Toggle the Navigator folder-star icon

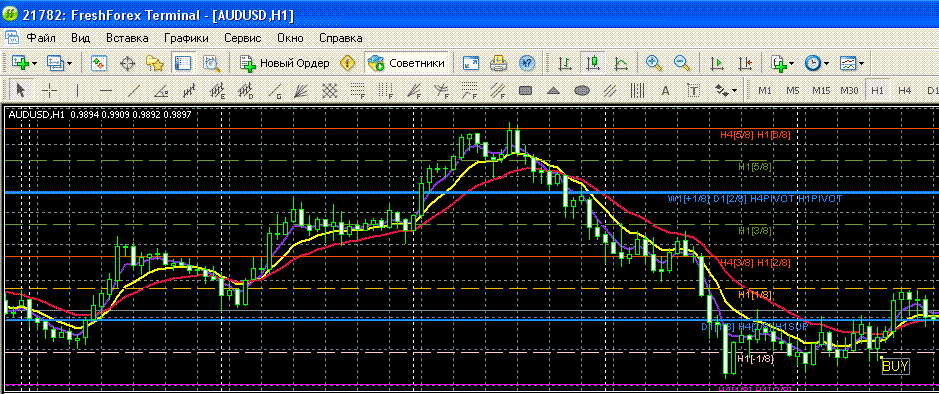tap(155, 63)
